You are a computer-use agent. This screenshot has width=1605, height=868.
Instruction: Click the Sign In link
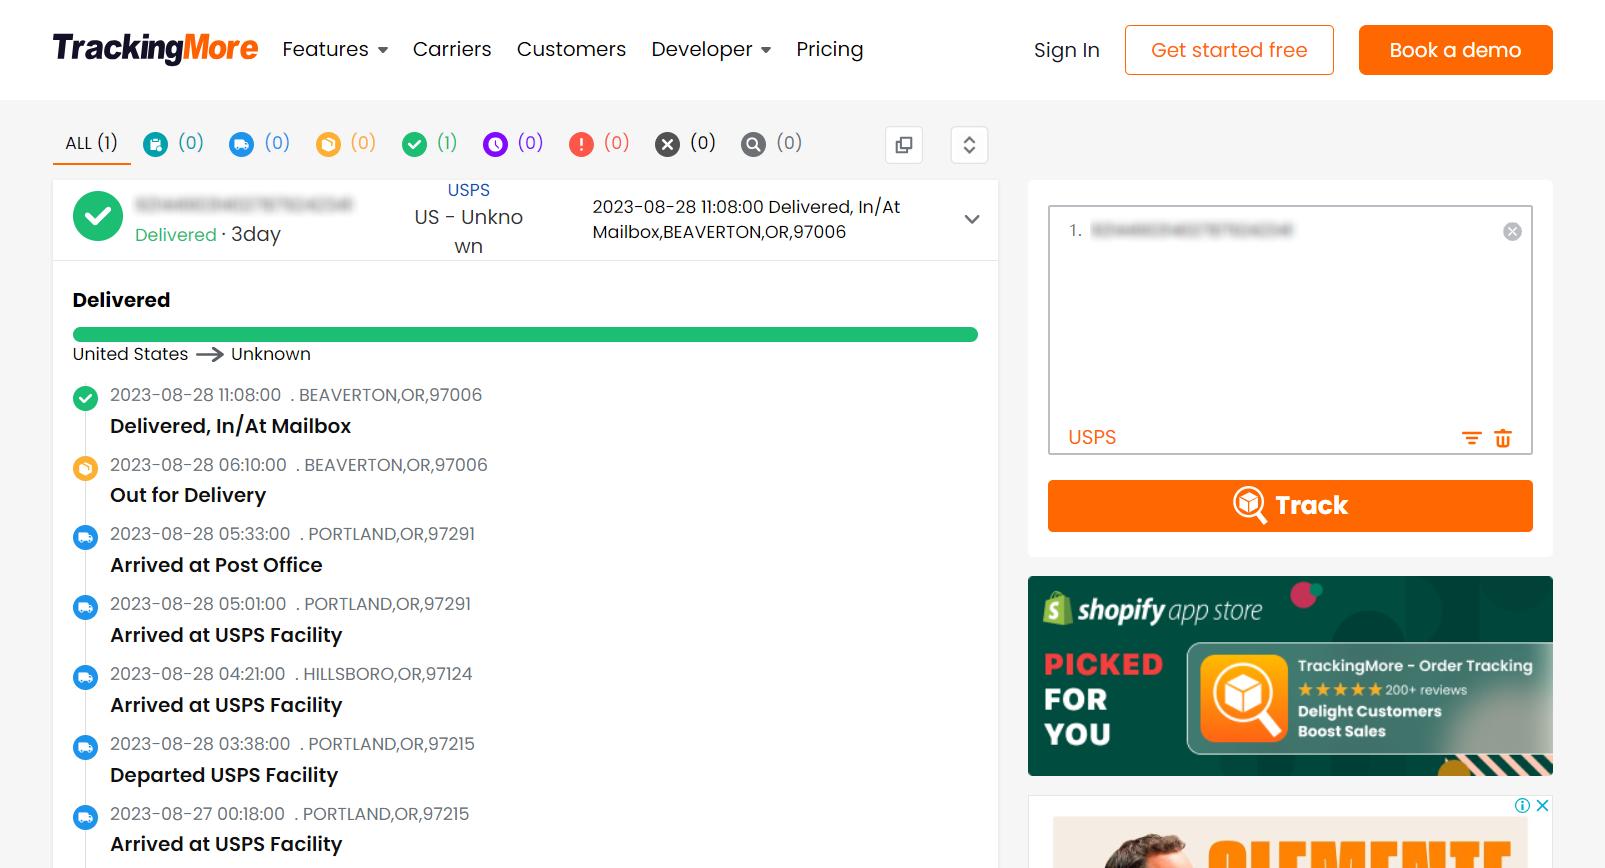pos(1066,50)
